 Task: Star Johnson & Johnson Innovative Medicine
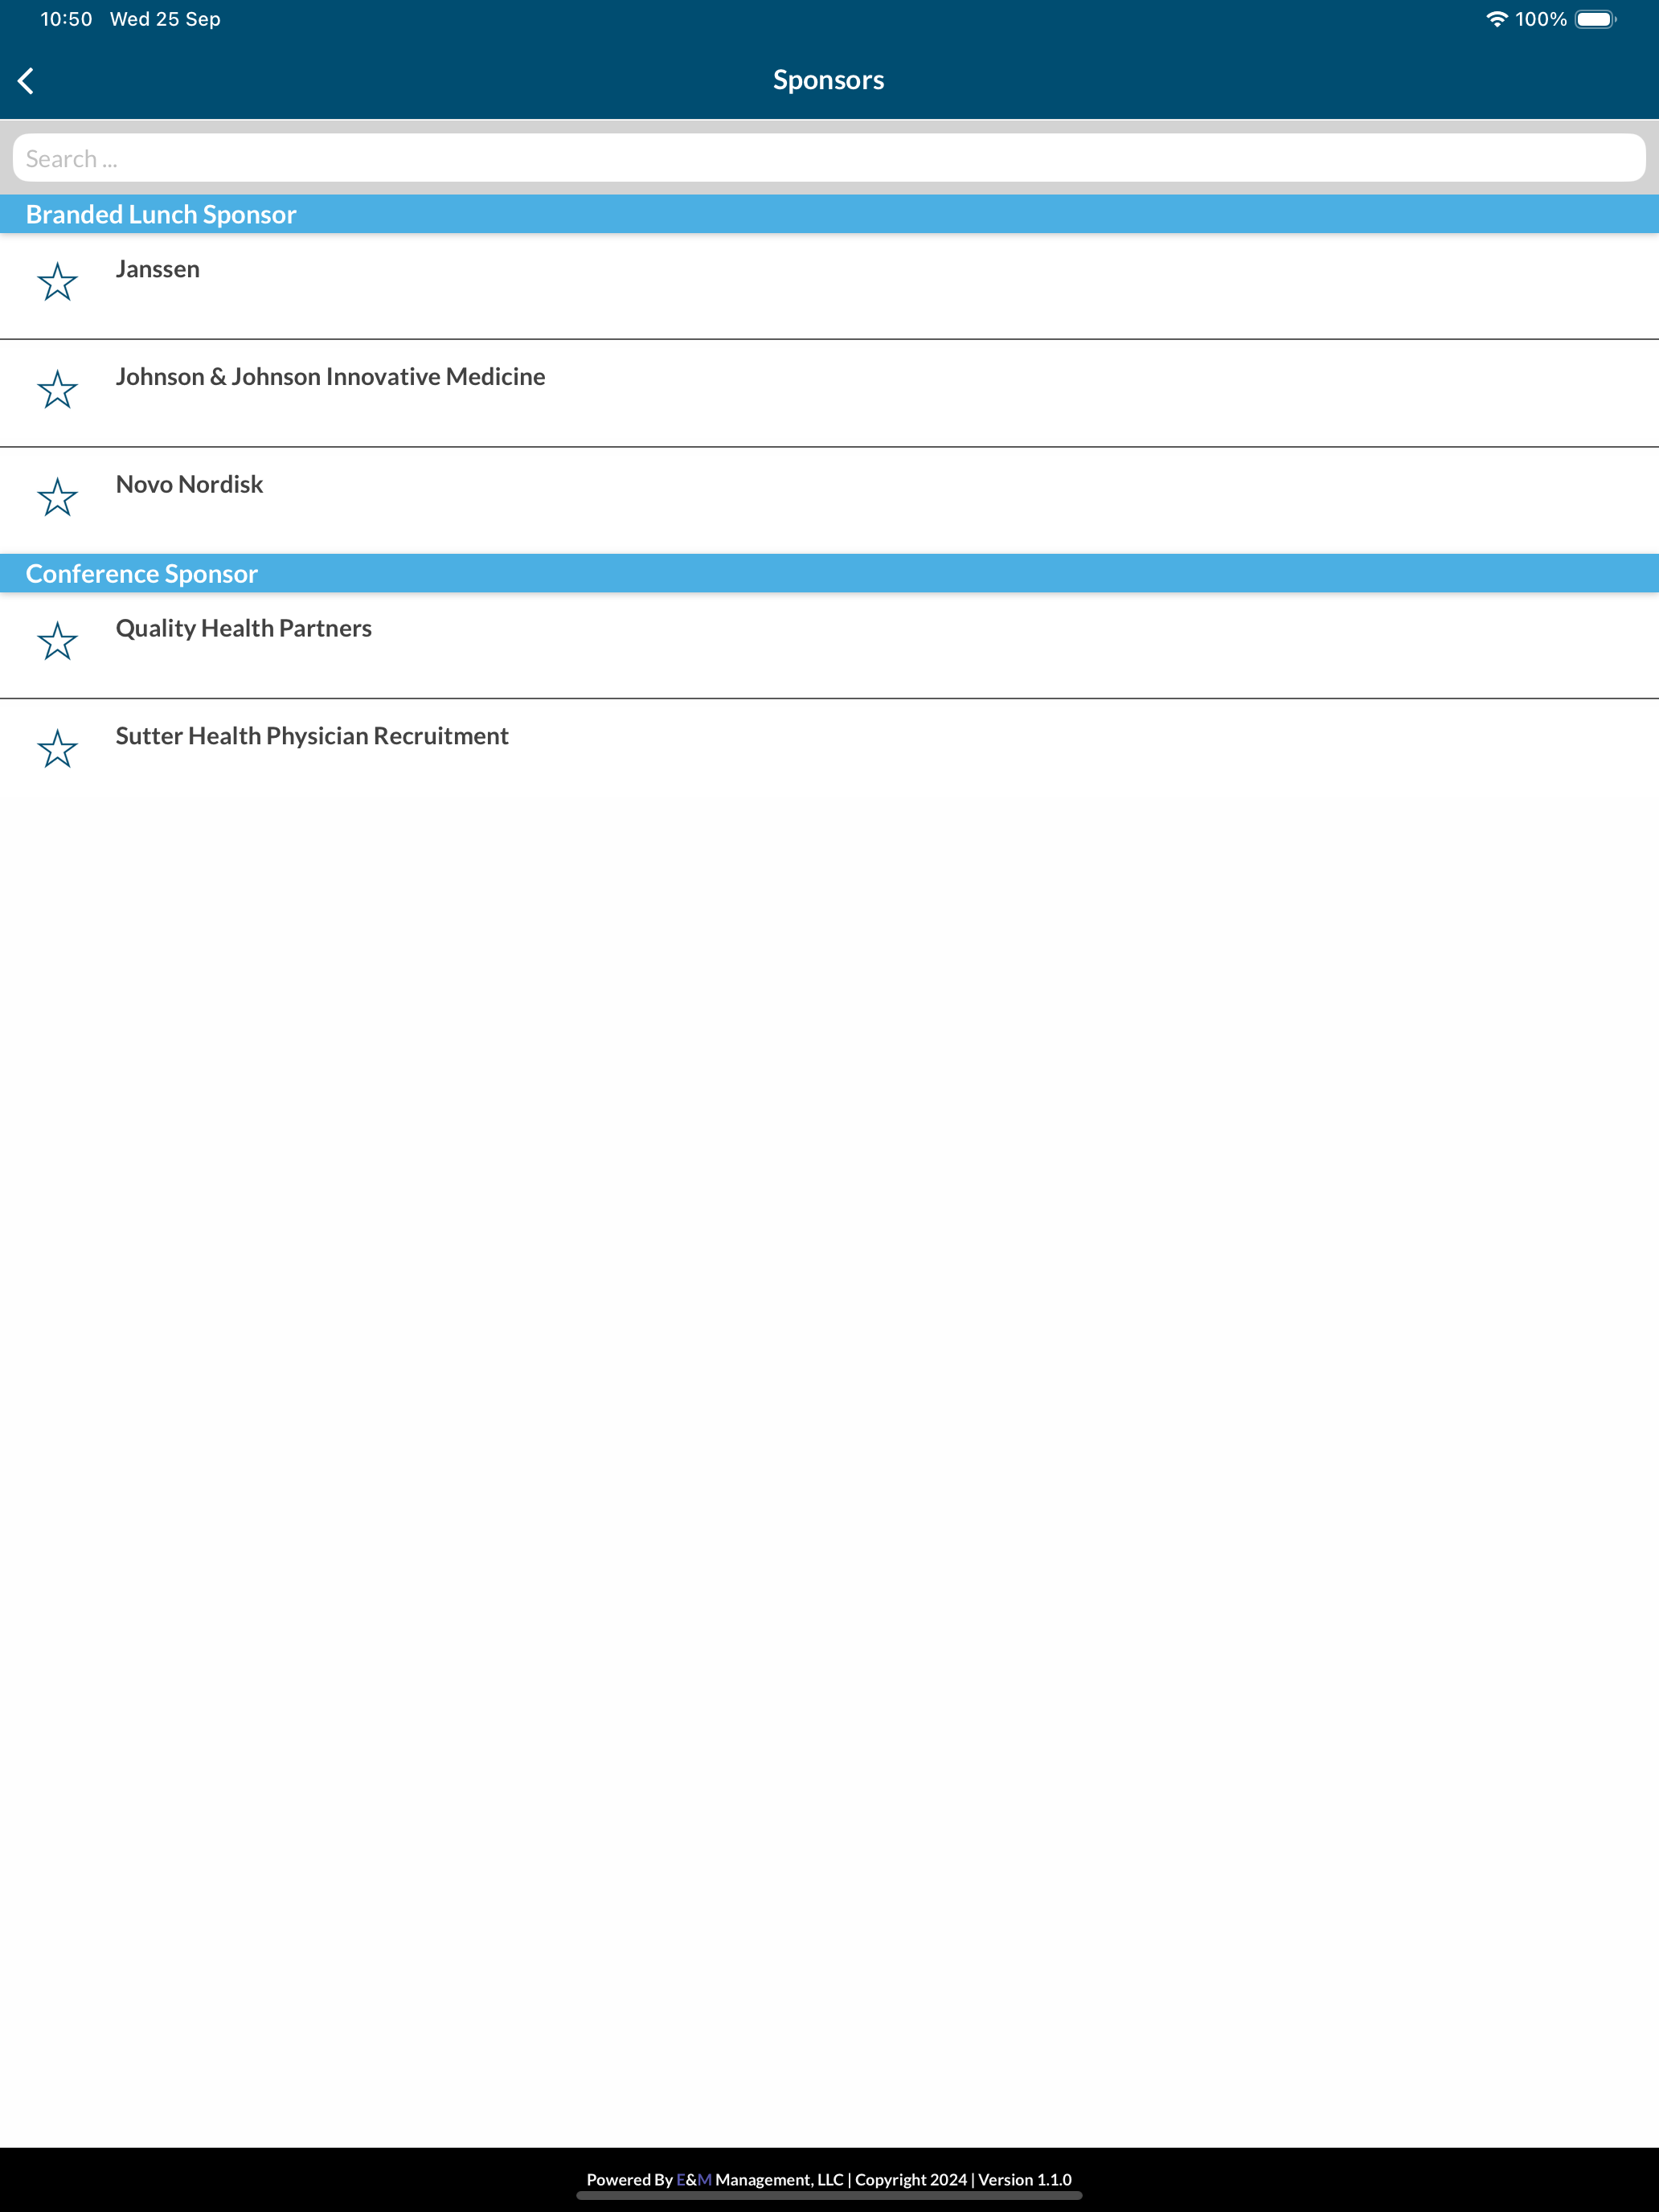tap(57, 389)
